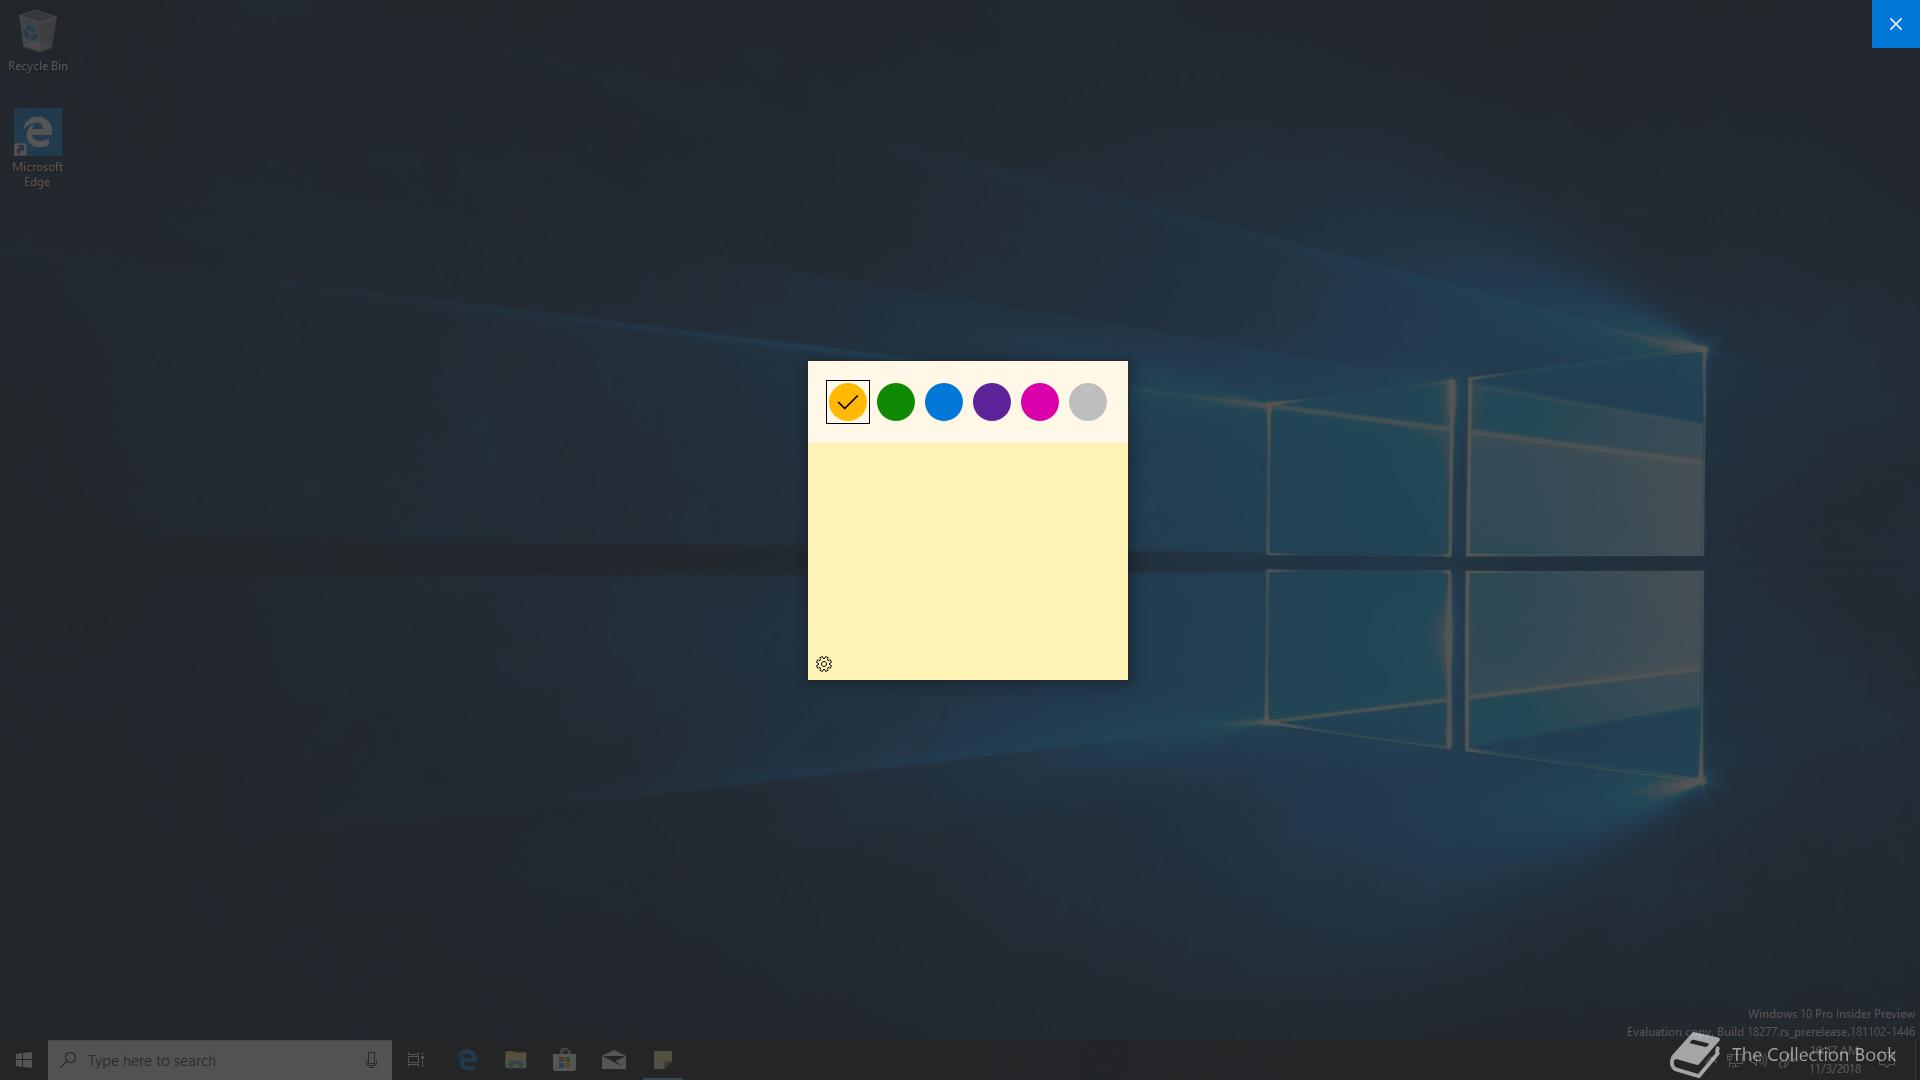This screenshot has width=1920, height=1080.
Task: Close the overlay with the X button
Action: [x=1895, y=24]
